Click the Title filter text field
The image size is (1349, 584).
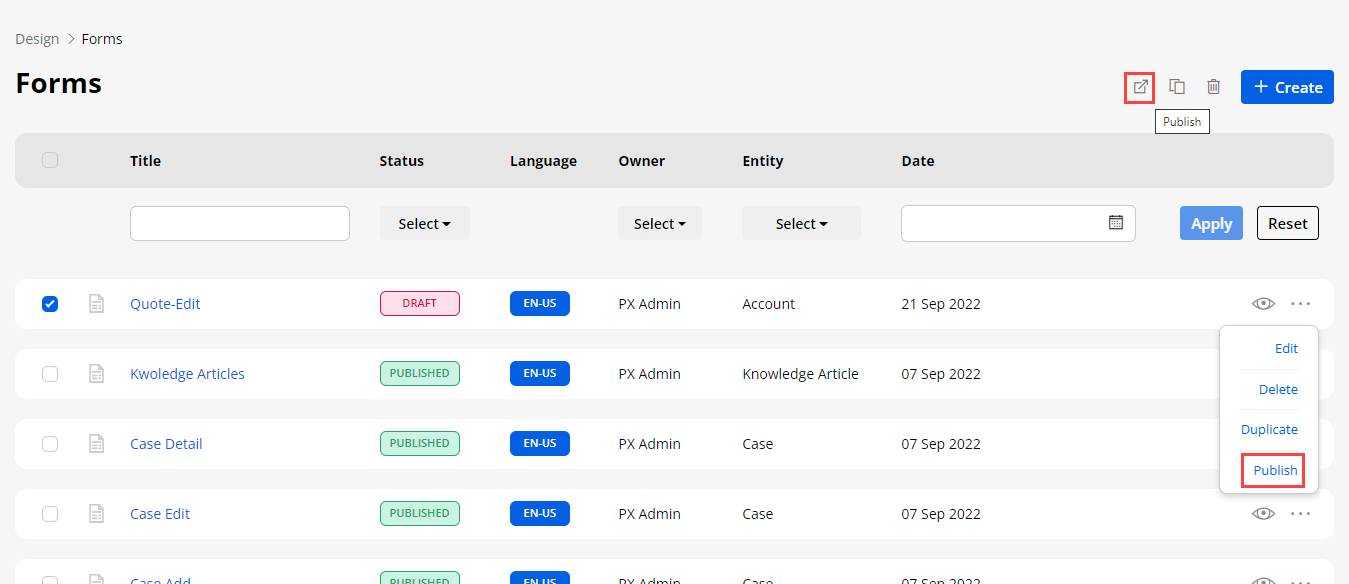240,224
